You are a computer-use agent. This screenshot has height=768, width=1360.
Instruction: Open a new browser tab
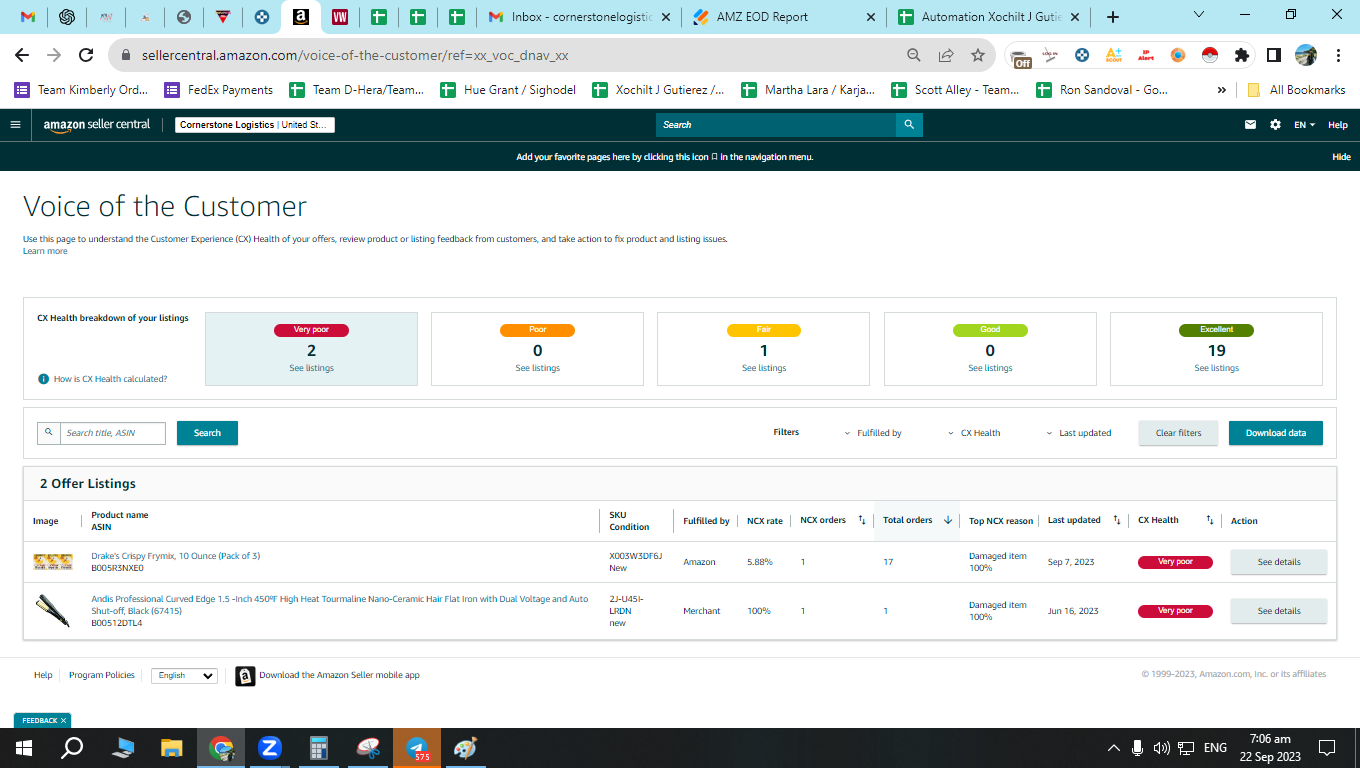pos(1113,17)
